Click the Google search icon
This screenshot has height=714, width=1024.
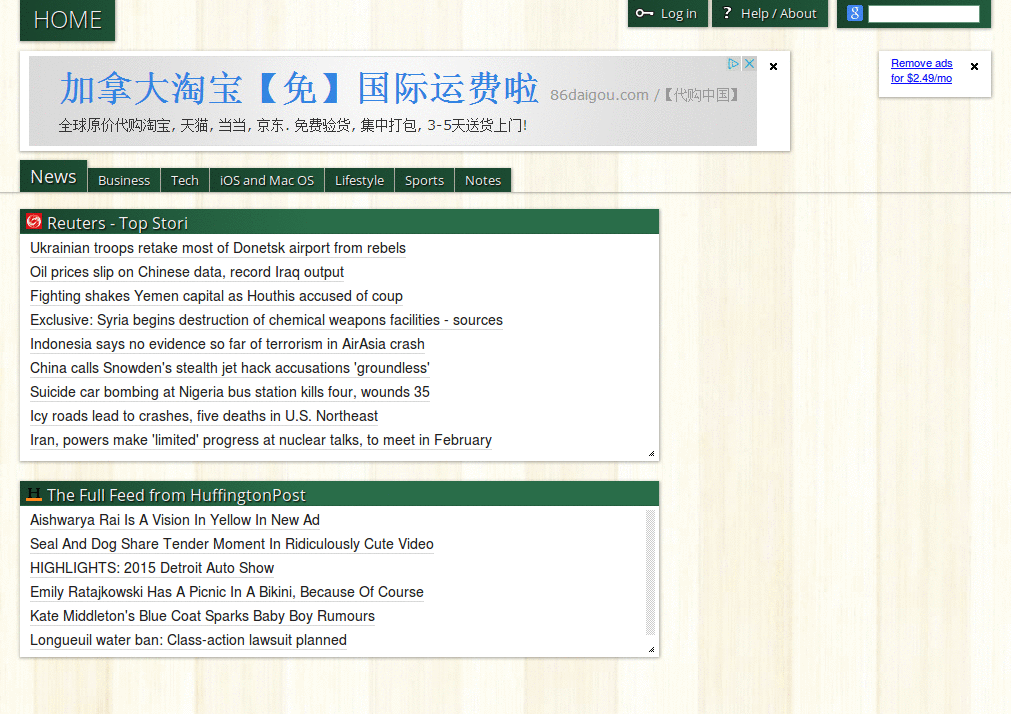click(854, 13)
